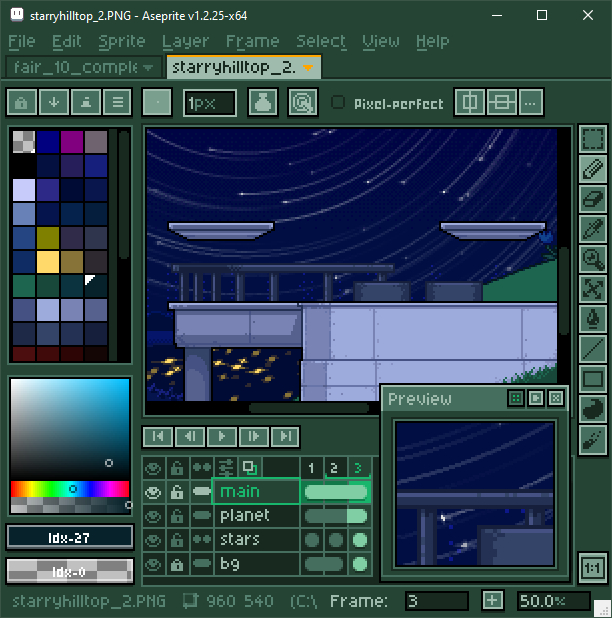Pick the yellow palette swatch

click(46, 262)
